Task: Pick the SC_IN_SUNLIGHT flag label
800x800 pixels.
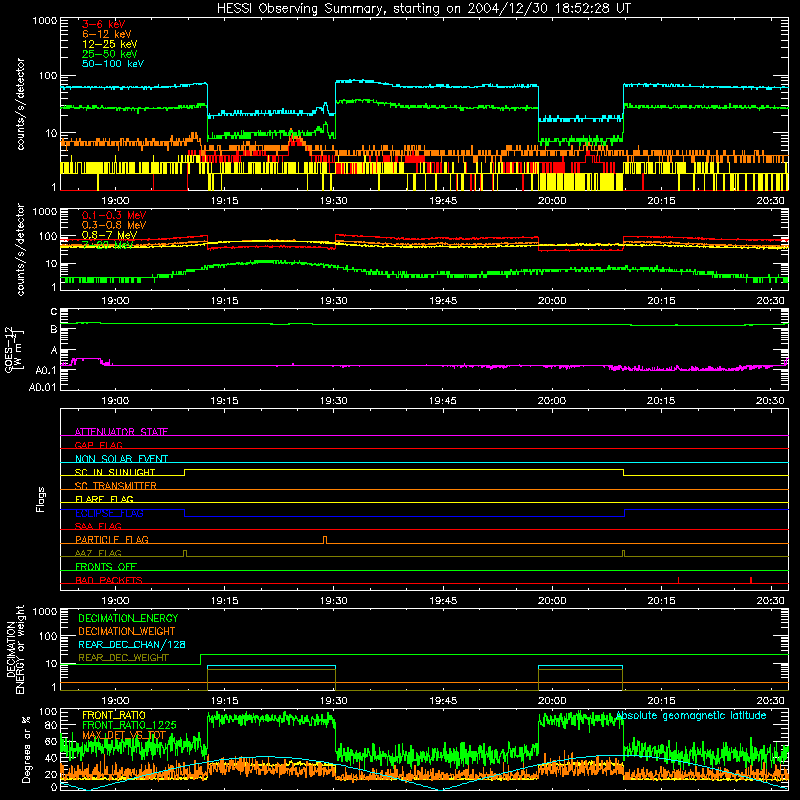Action: click(x=115, y=472)
